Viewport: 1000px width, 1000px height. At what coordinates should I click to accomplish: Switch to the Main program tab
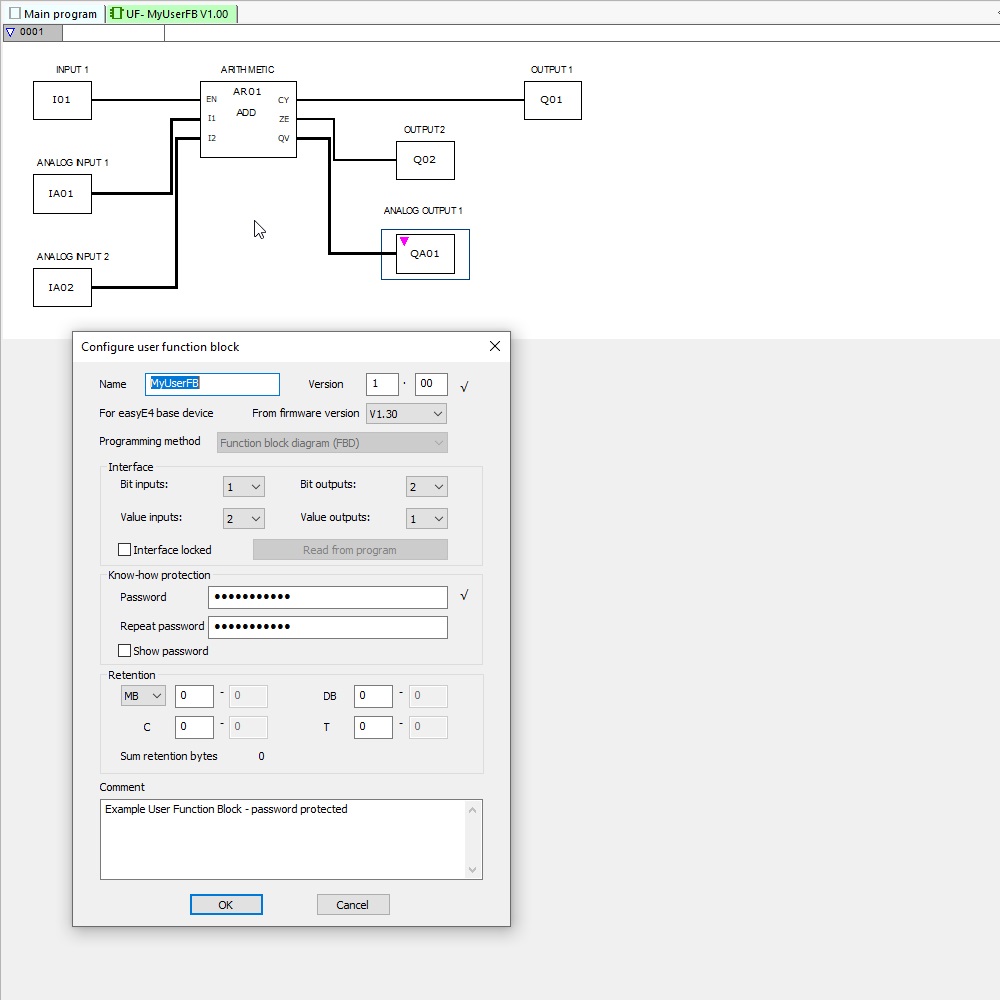coord(54,13)
